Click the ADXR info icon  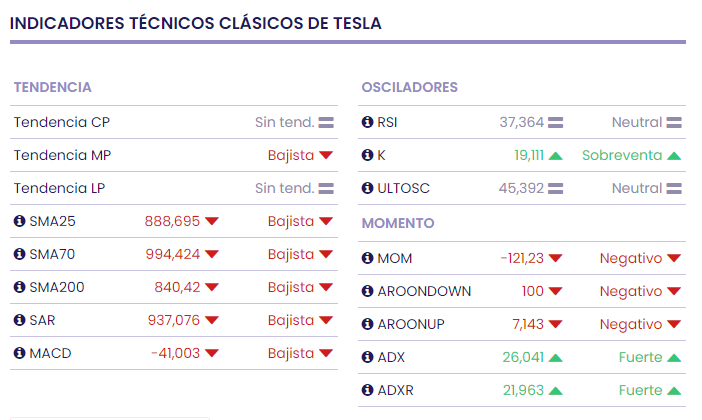click(367, 390)
